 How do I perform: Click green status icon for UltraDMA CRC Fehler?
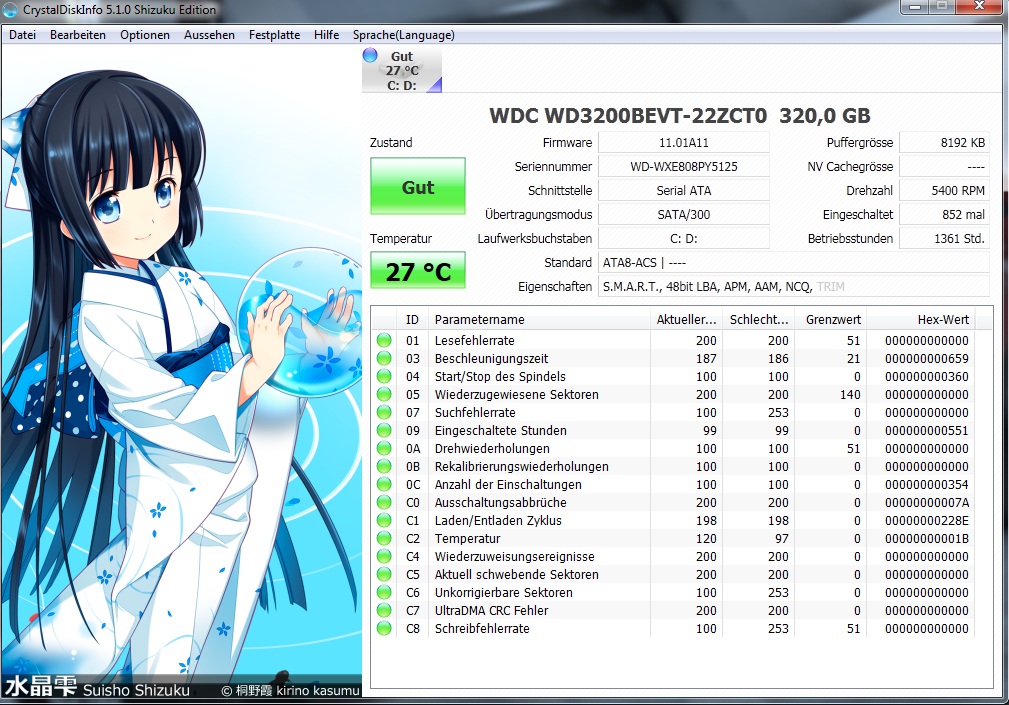384,610
